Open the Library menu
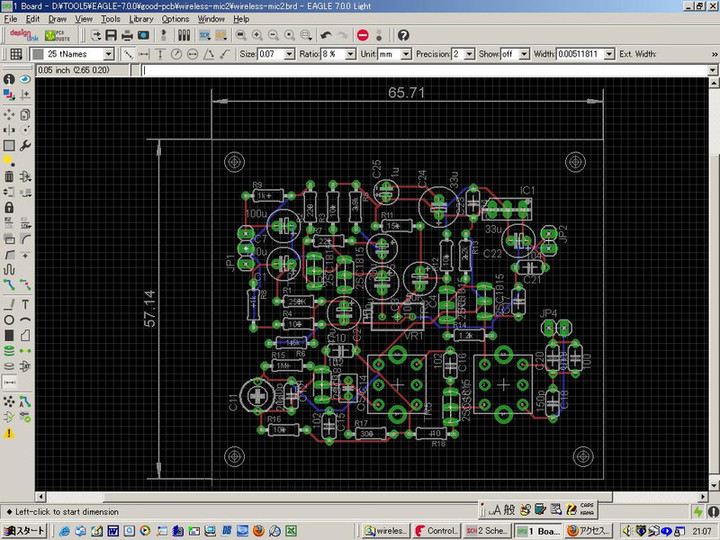720x540 pixels. click(x=141, y=19)
